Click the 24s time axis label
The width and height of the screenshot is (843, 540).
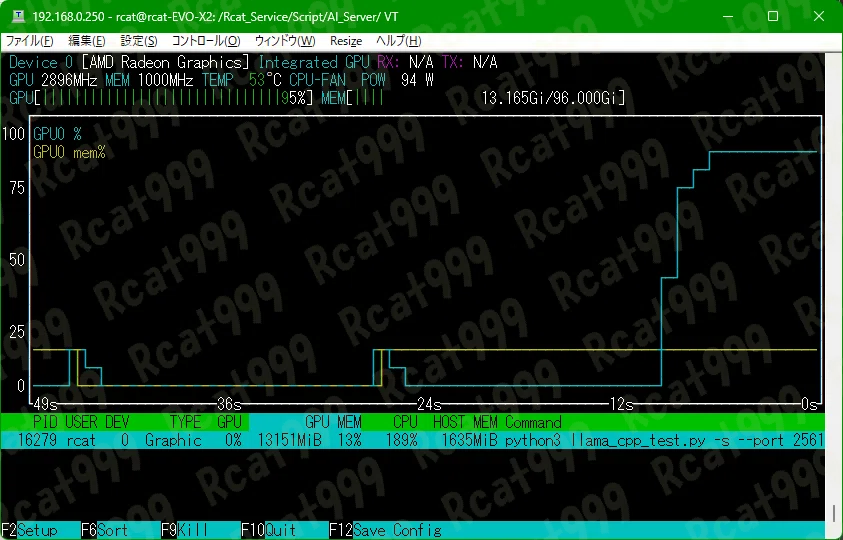(x=429, y=403)
